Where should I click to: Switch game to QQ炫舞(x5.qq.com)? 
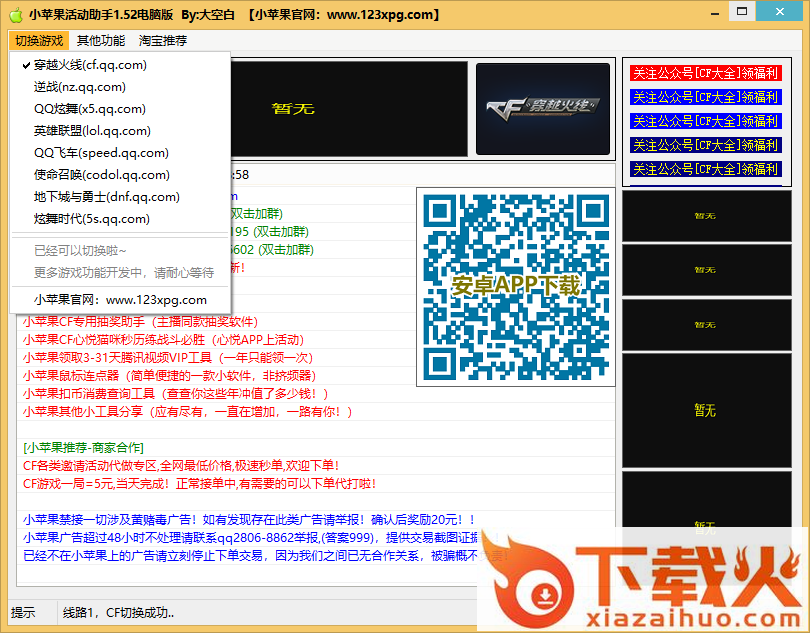[120, 109]
